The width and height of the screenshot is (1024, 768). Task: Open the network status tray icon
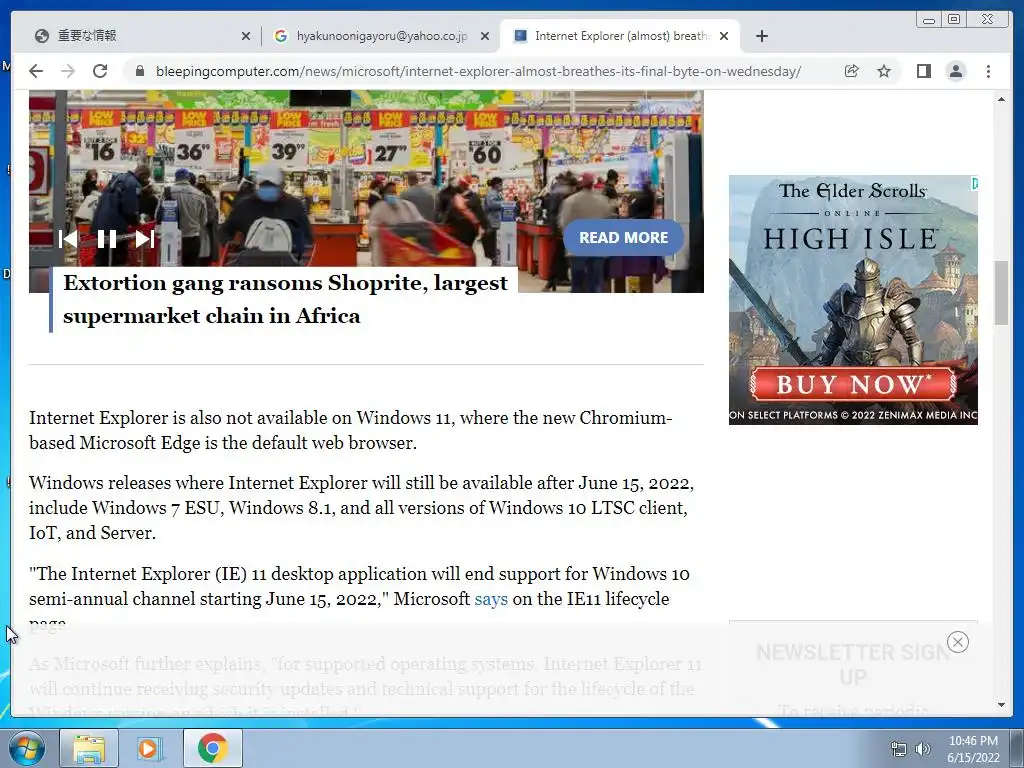[x=899, y=749]
